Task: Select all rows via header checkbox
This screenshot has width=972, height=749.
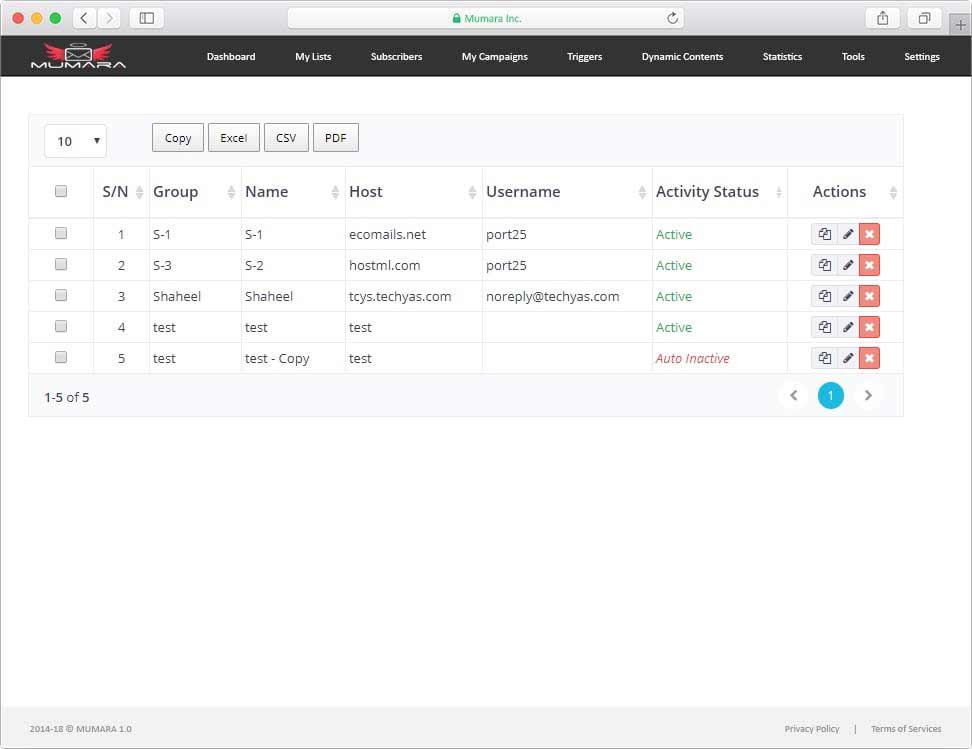Action: coord(61,190)
